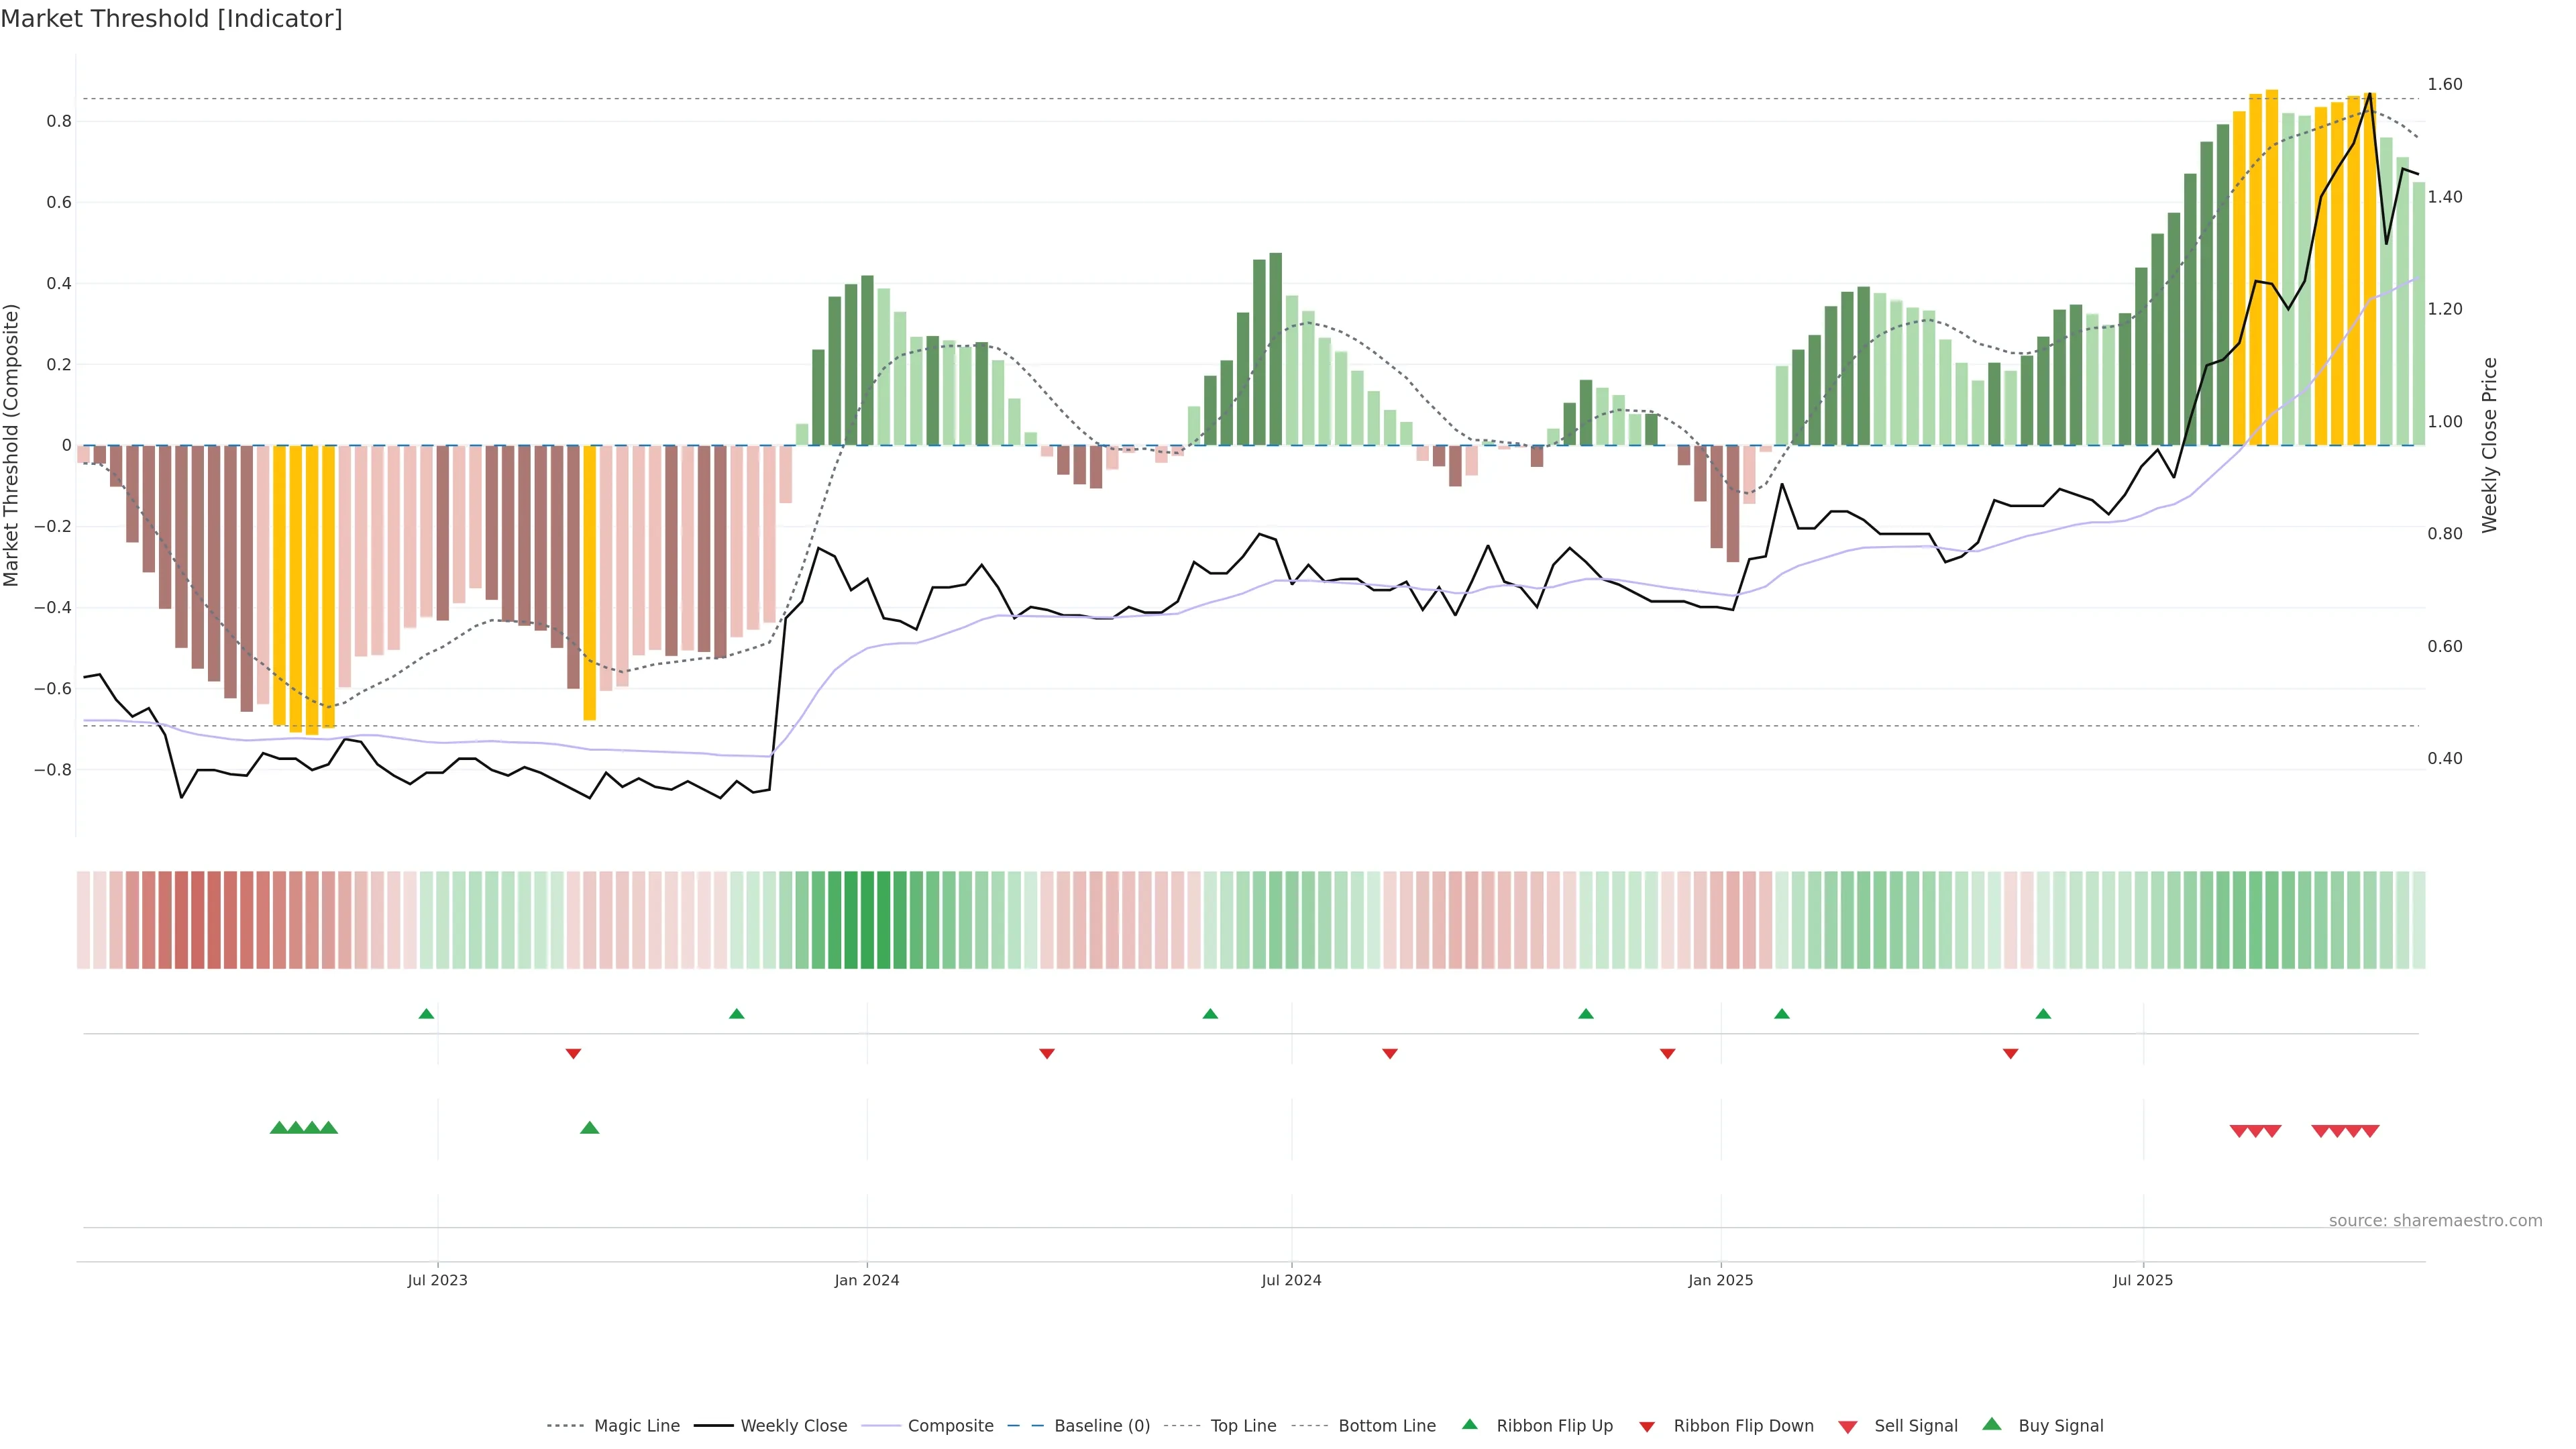Toggle Weekly Close legend entry
Screen dimensions: 2576x1449
coord(793,1425)
